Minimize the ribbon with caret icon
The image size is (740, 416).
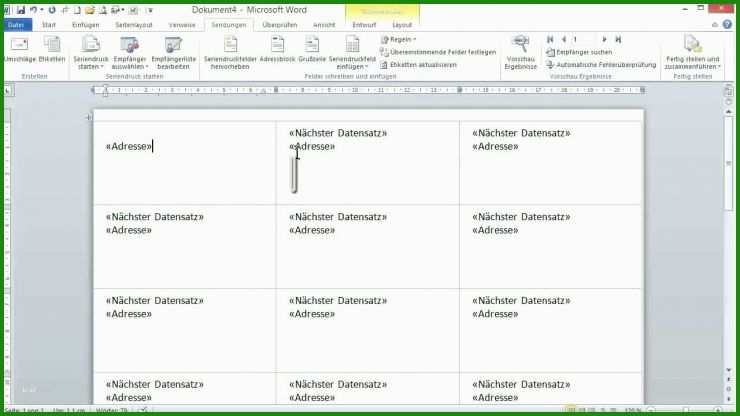tap(715, 25)
